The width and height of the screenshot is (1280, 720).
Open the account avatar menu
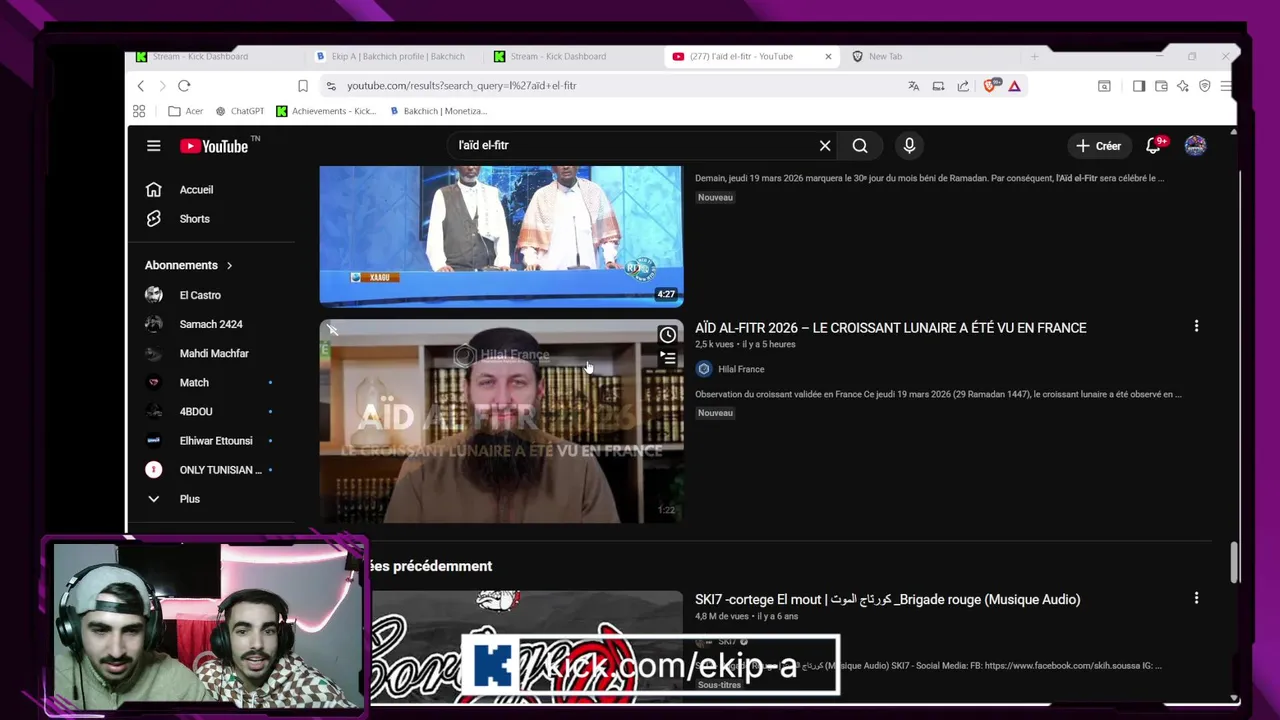click(1195, 145)
